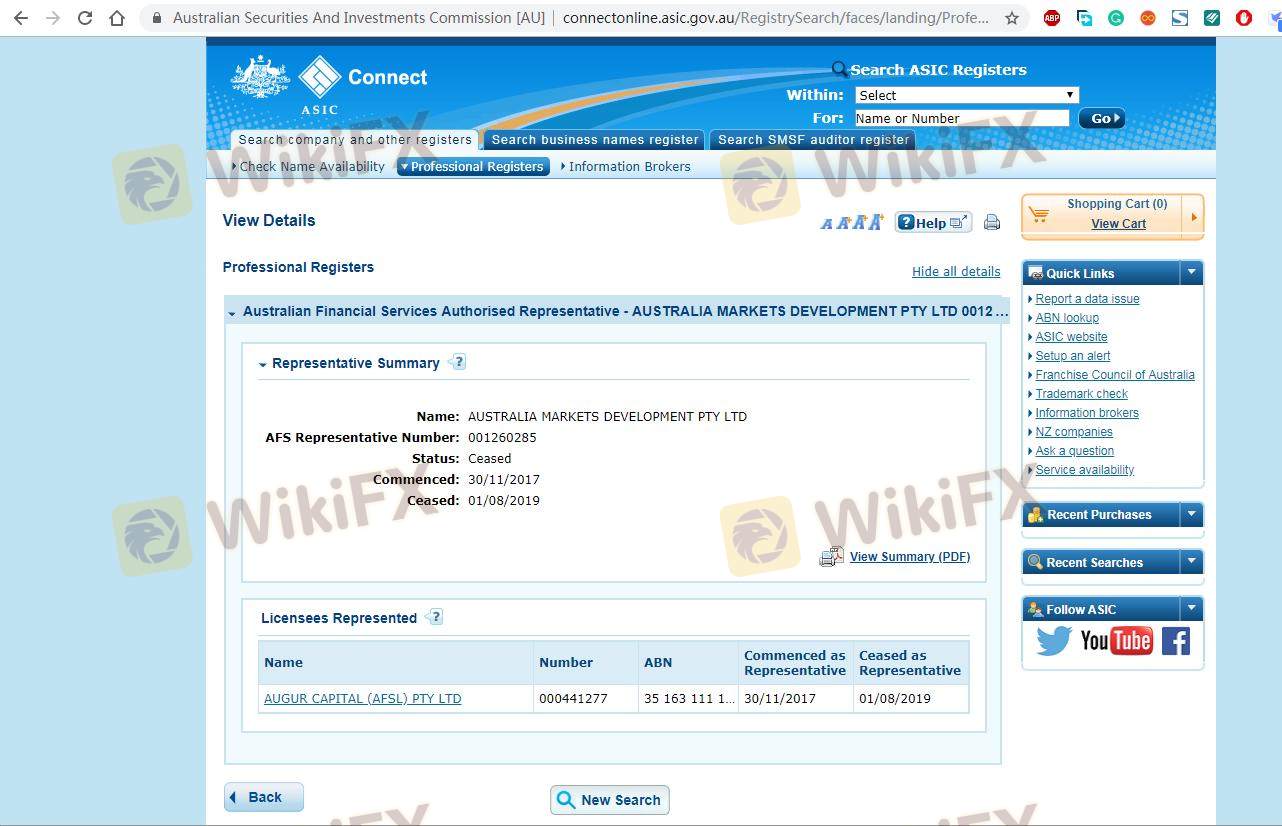The image size is (1282, 826).
Task: Click the red stop-hand extension icon
Action: tap(1244, 18)
